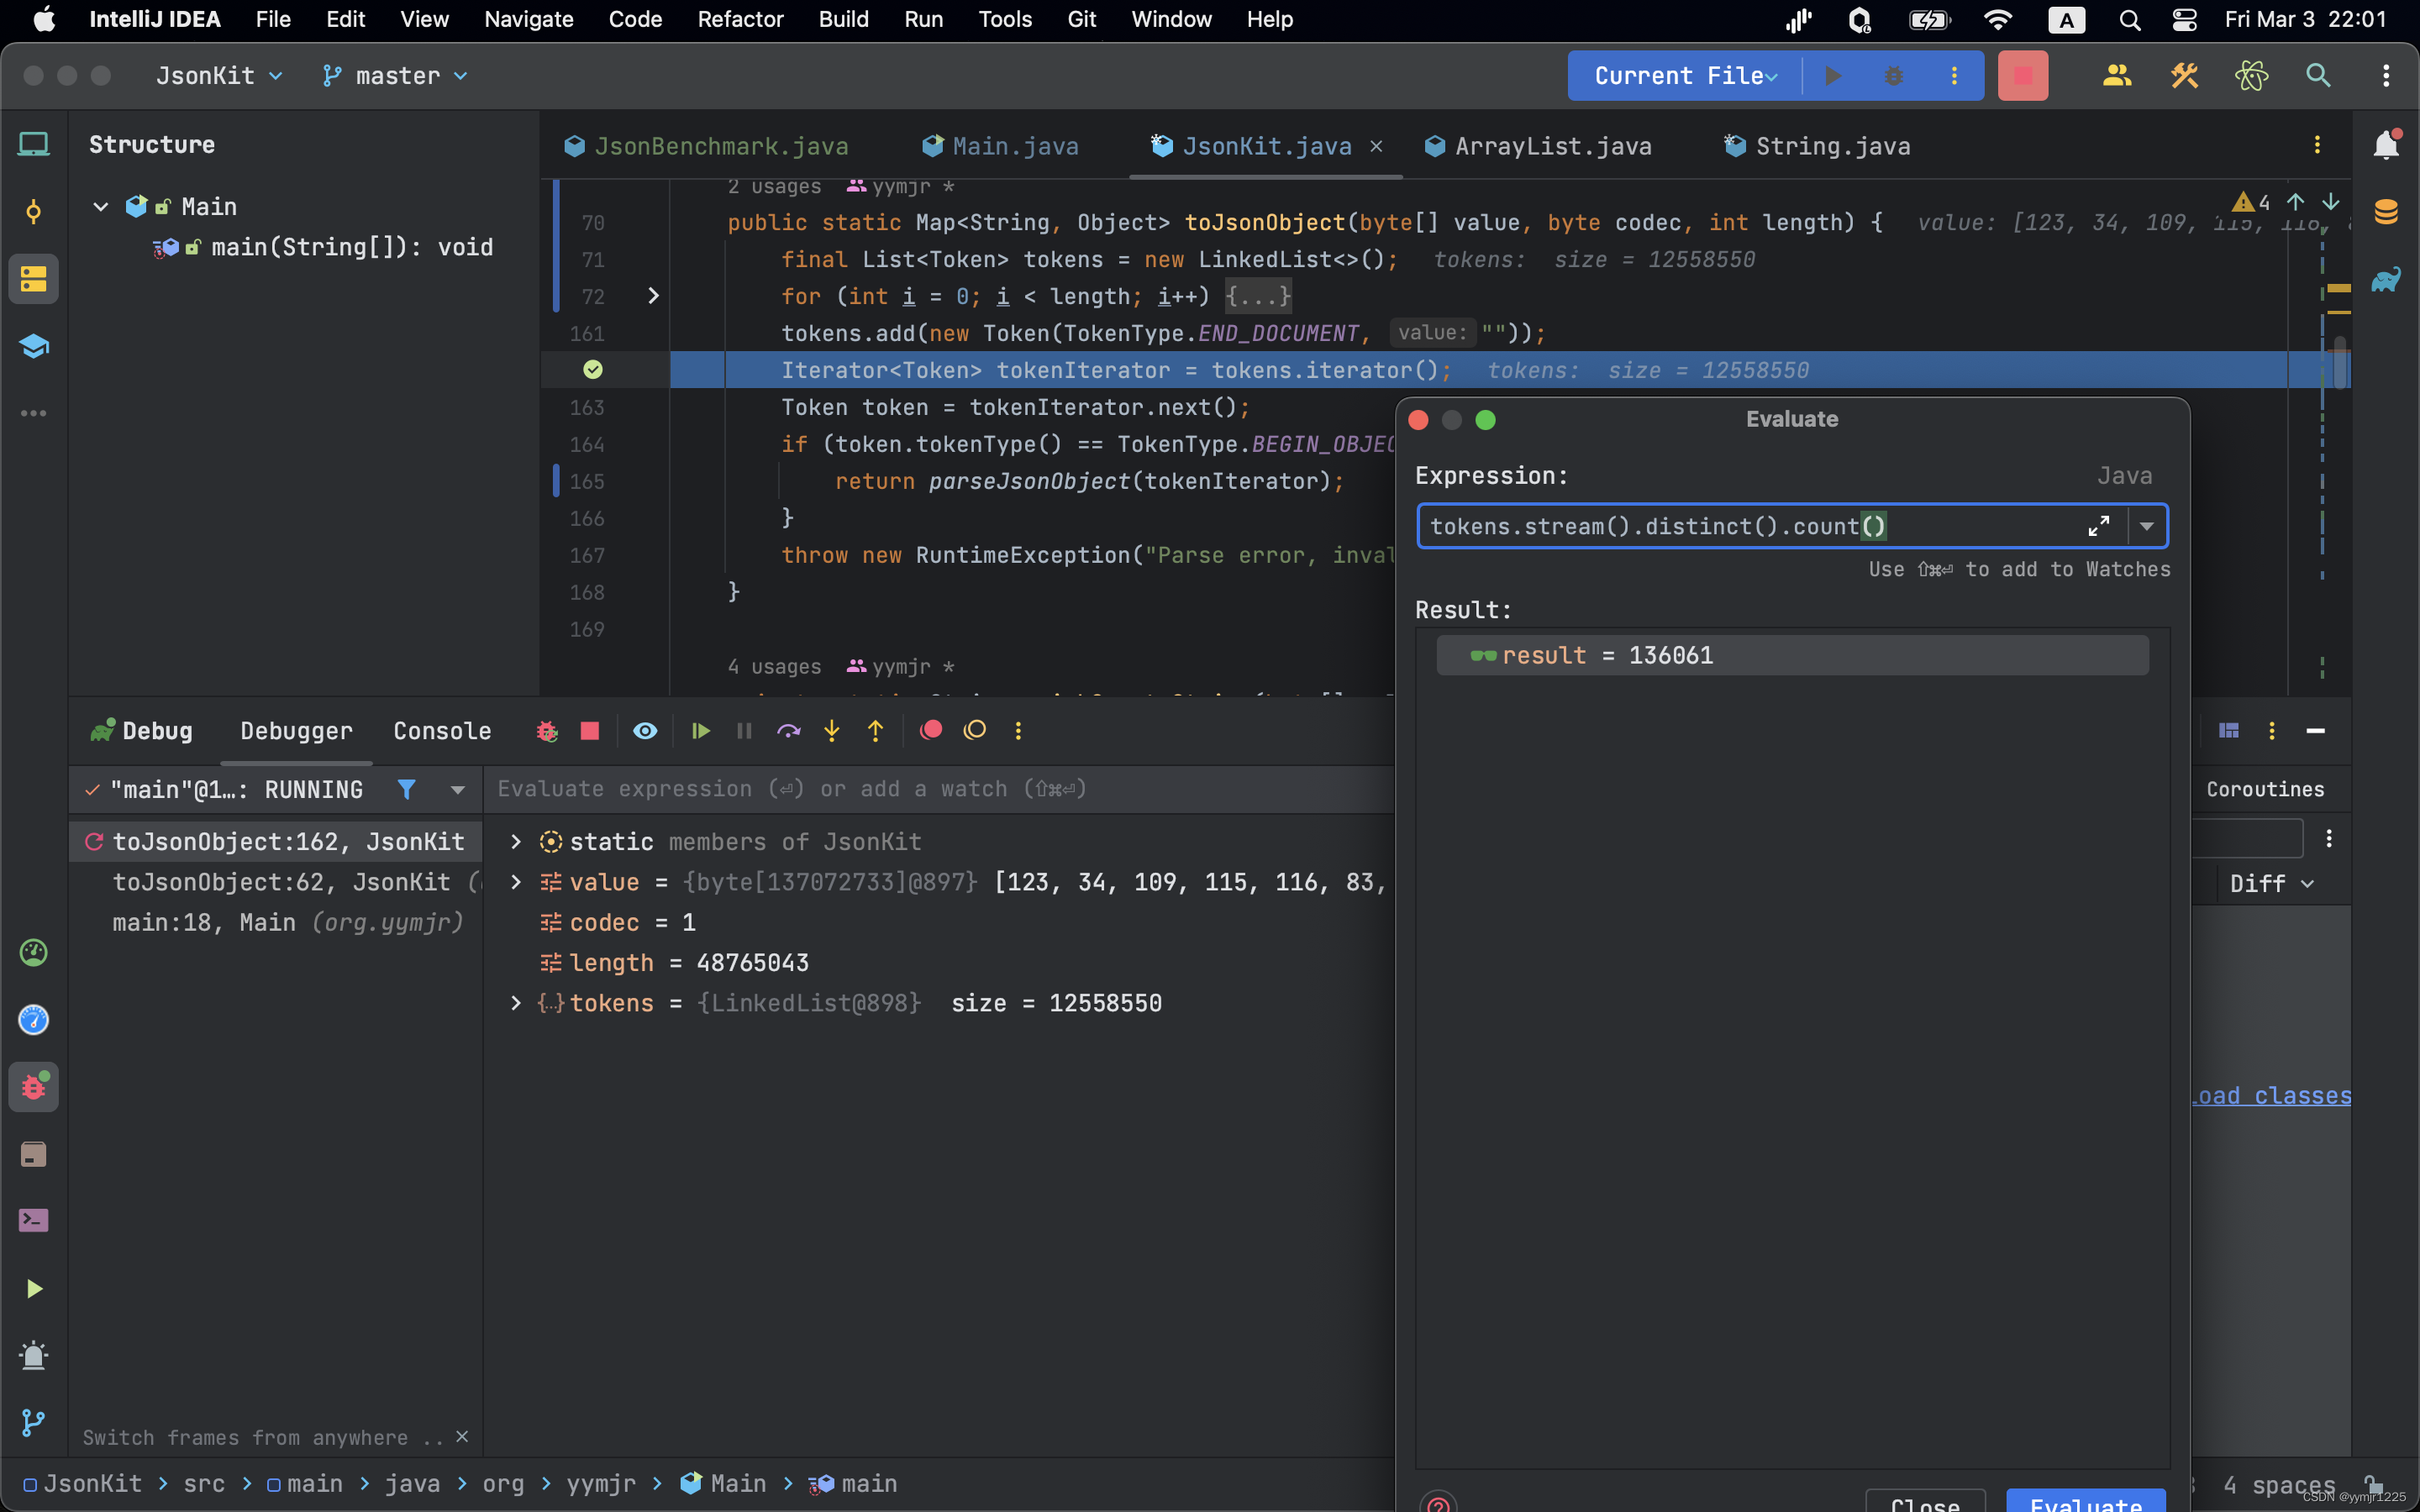Switch to Main.java tab

[x=1001, y=146]
